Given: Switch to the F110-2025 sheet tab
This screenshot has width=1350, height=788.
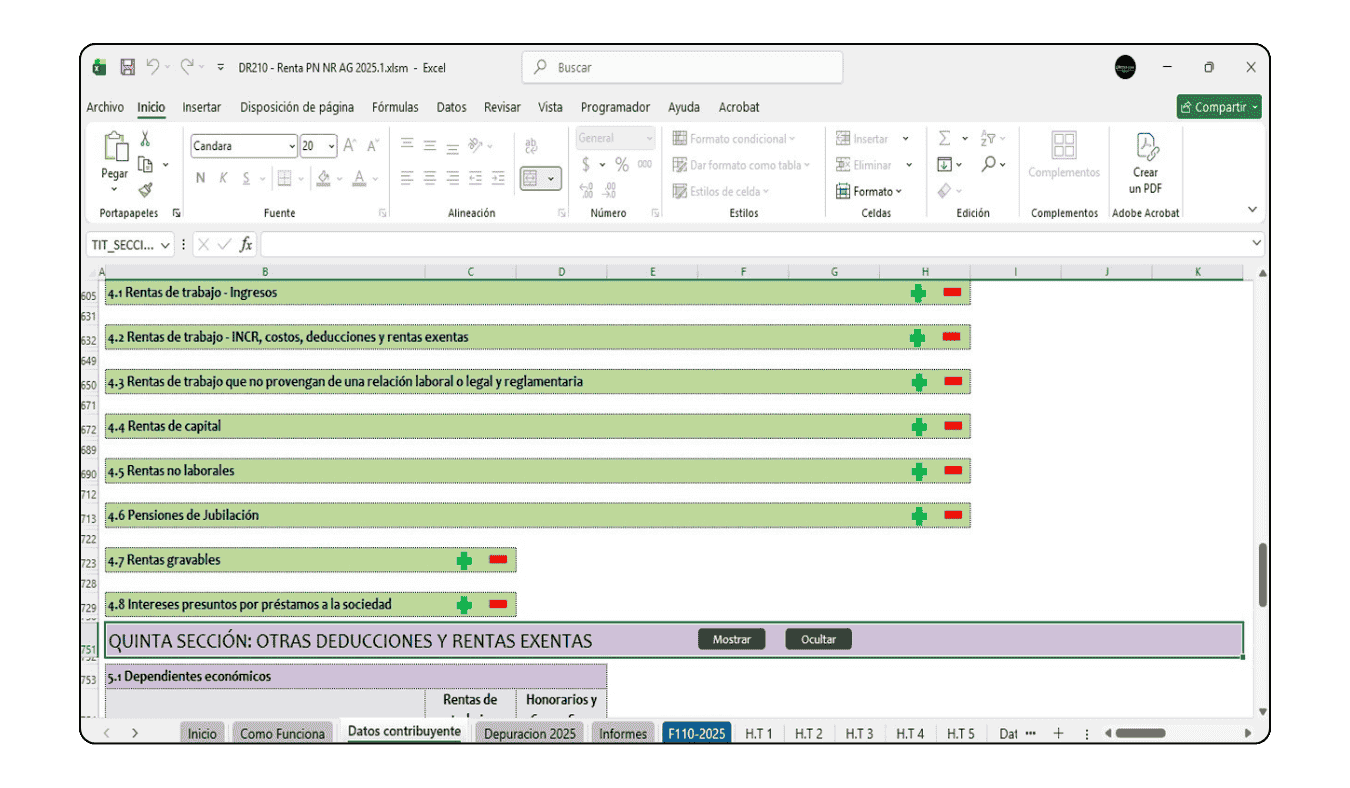Looking at the screenshot, I should [696, 733].
